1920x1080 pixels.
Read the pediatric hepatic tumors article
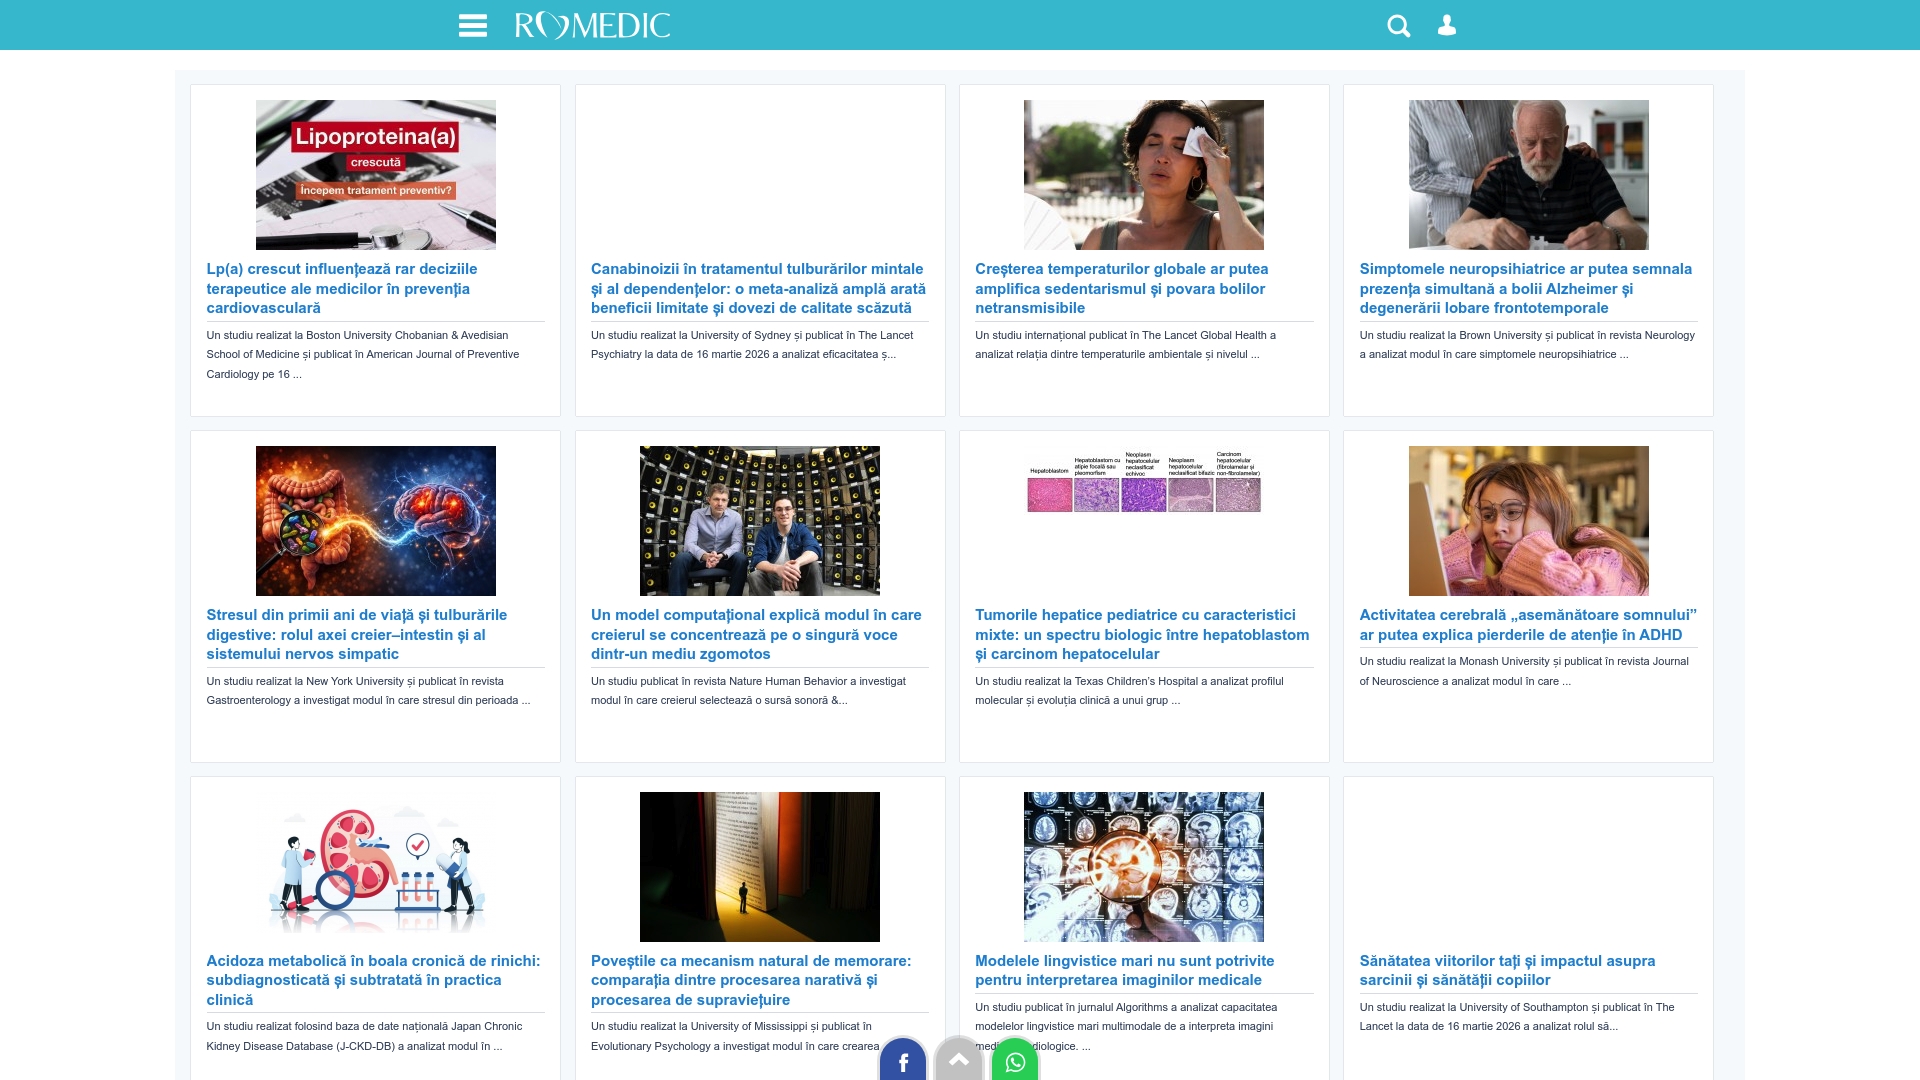pos(1142,634)
